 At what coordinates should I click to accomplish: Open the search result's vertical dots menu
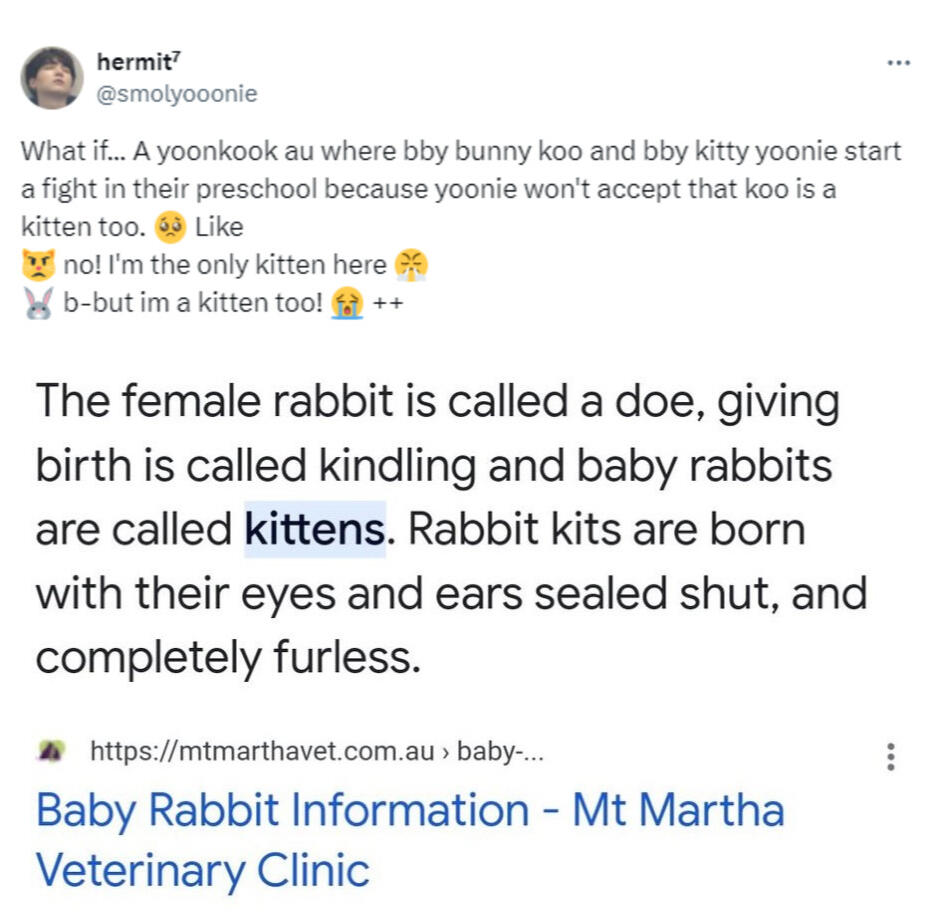(x=890, y=755)
